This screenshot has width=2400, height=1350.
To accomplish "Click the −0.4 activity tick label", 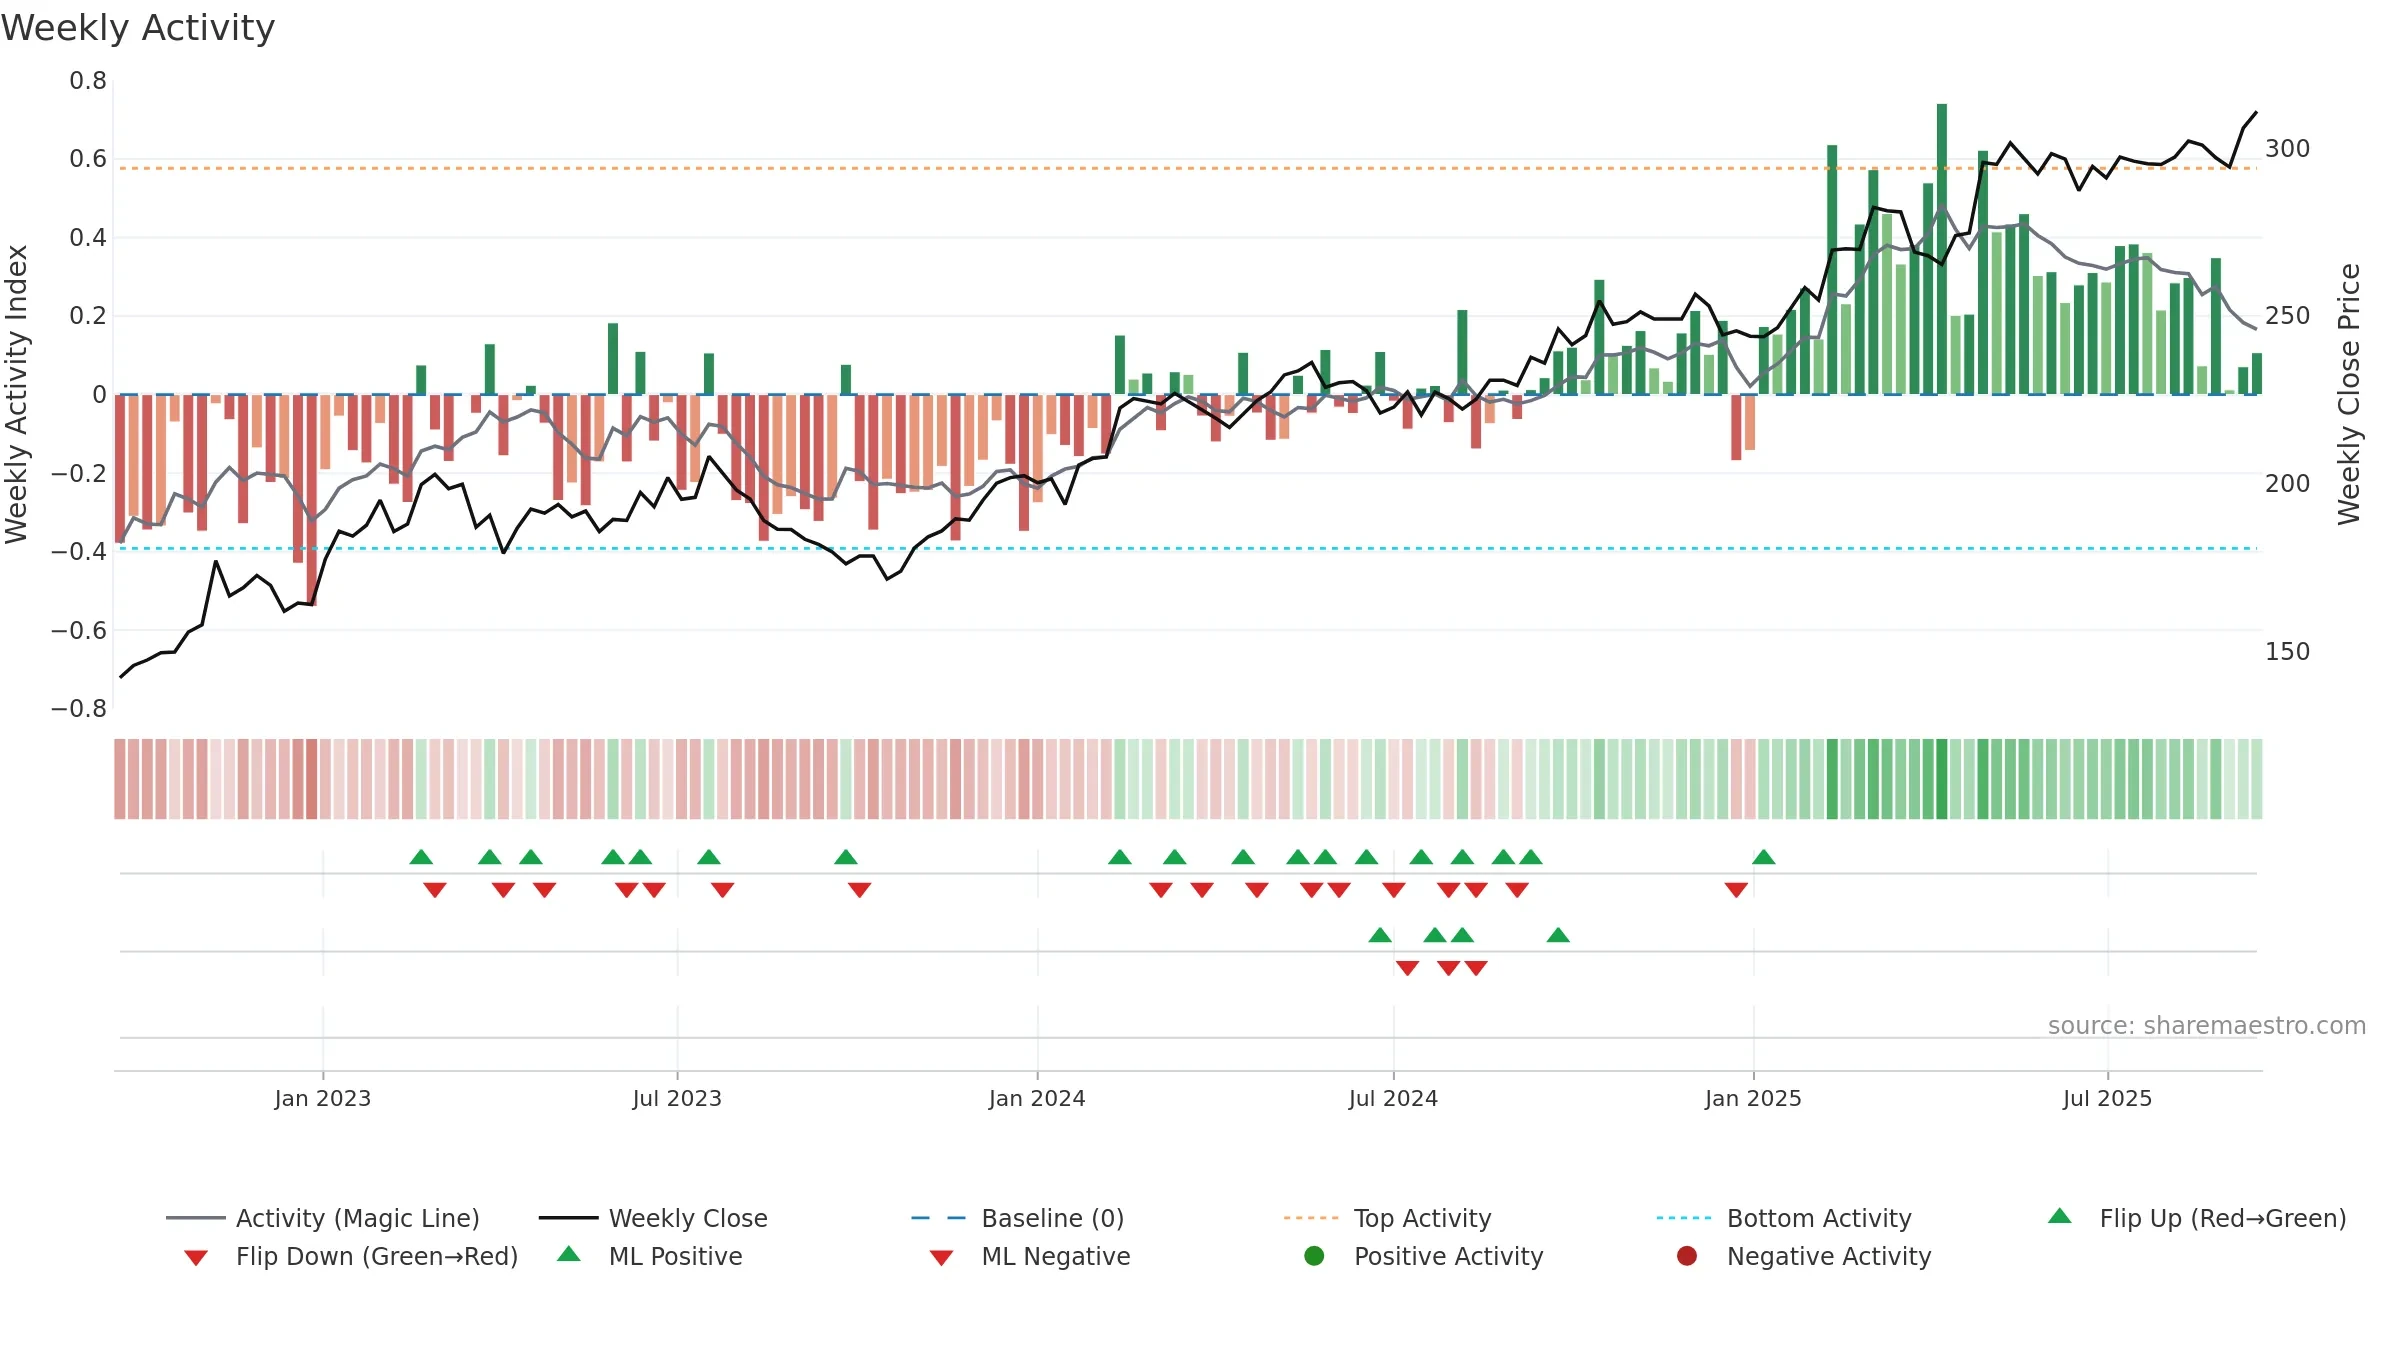I will pos(79,551).
